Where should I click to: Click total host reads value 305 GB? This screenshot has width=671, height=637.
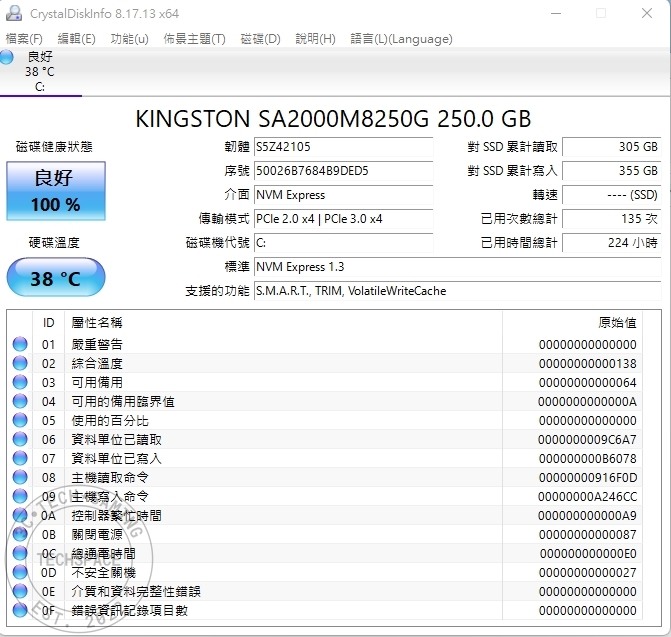point(612,147)
